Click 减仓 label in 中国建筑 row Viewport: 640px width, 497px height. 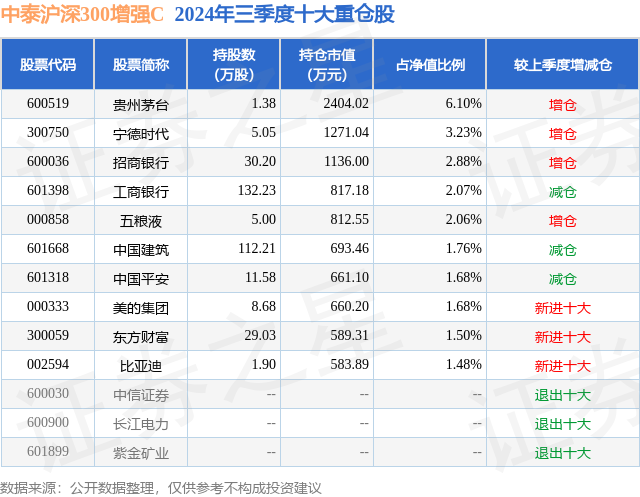pos(562,250)
